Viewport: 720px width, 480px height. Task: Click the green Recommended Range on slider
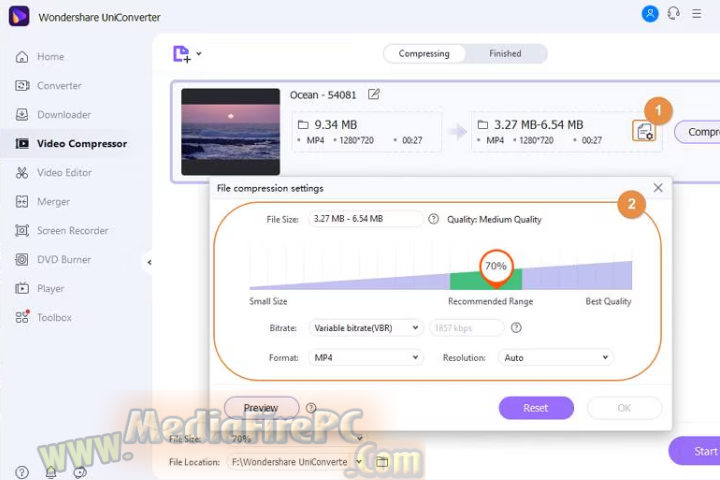pyautogui.click(x=486, y=280)
